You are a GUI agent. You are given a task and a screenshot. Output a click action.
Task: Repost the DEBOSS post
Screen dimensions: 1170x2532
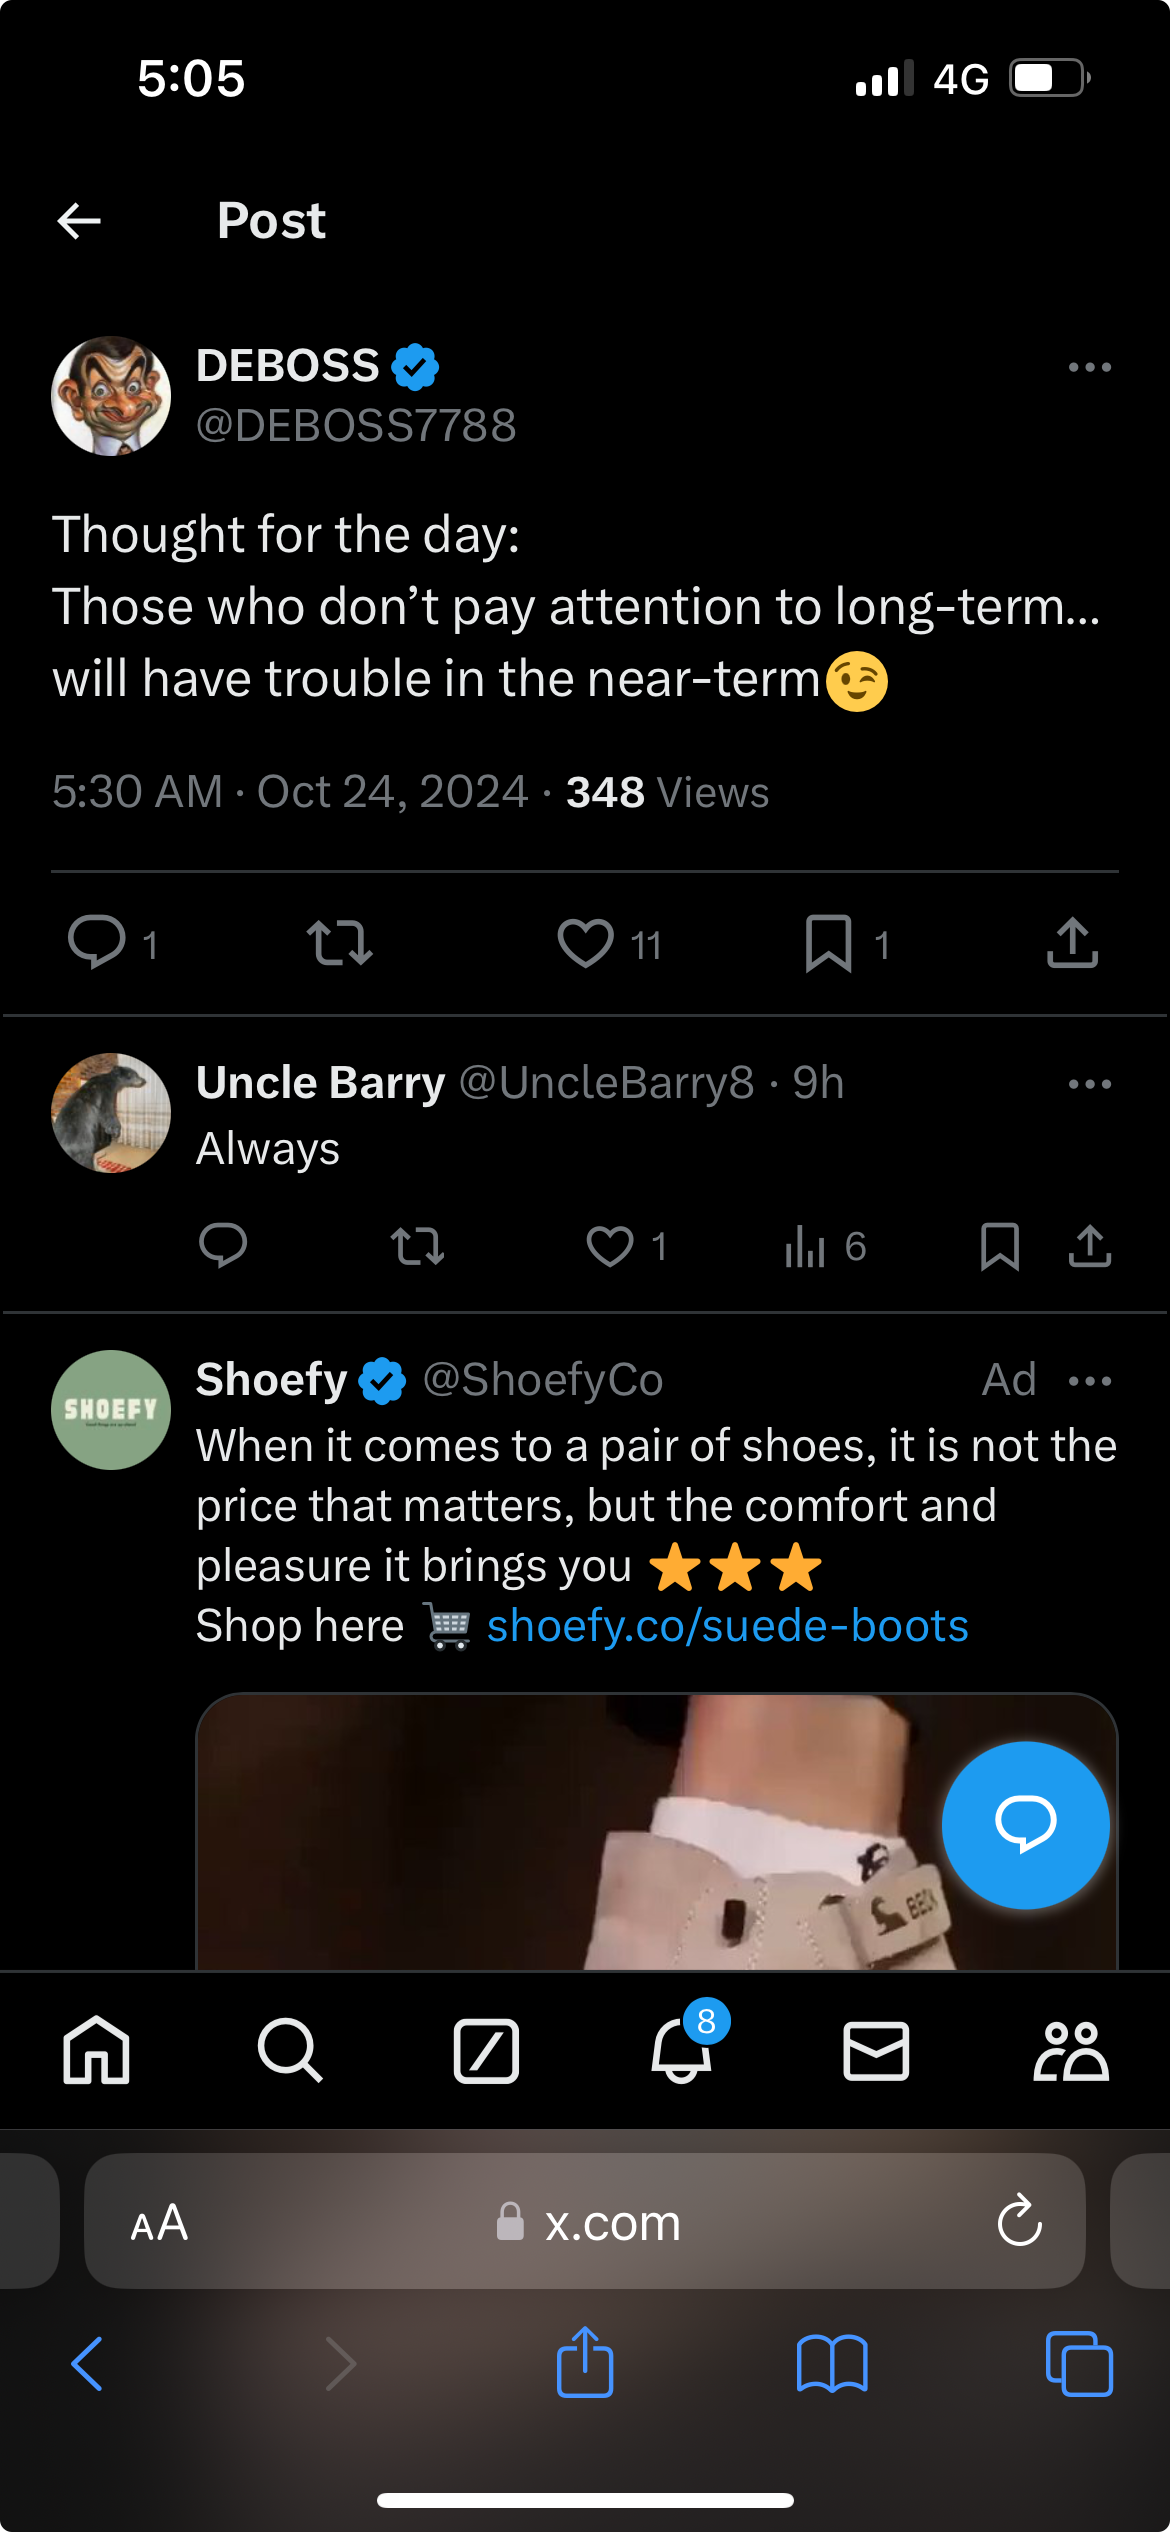340,943
